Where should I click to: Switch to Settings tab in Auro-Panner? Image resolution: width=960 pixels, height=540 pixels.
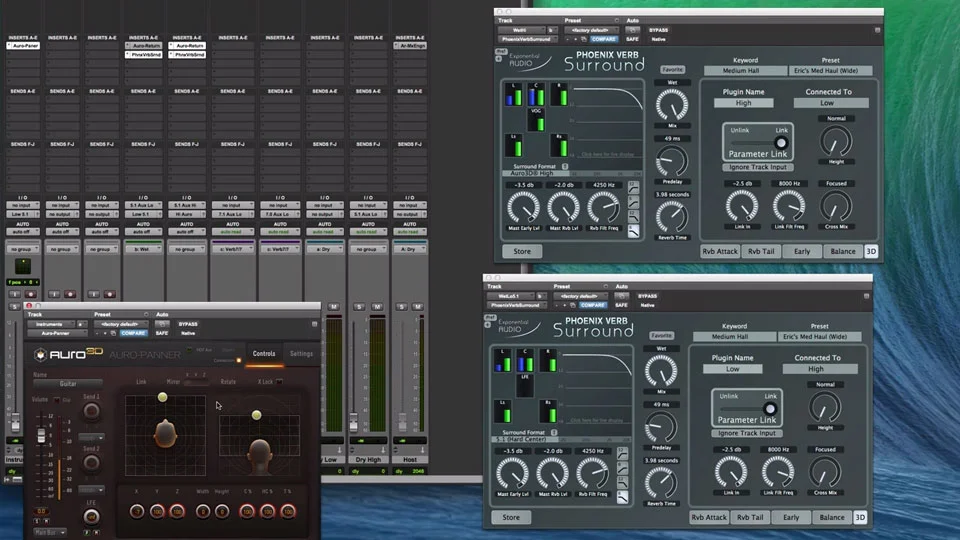tap(301, 353)
